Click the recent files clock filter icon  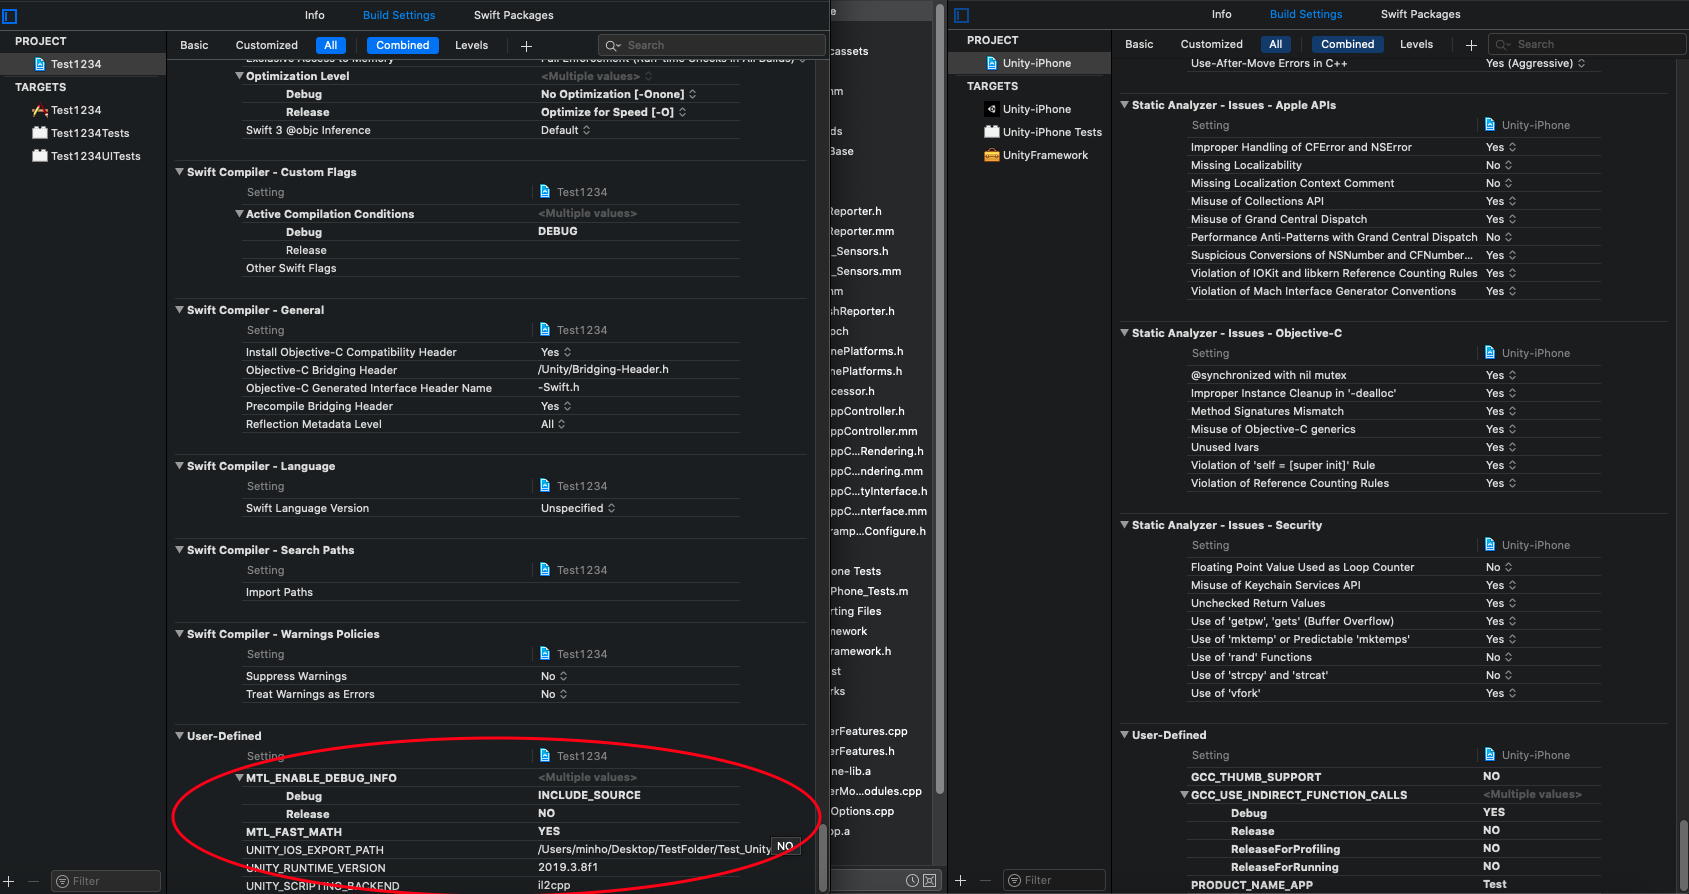(912, 881)
